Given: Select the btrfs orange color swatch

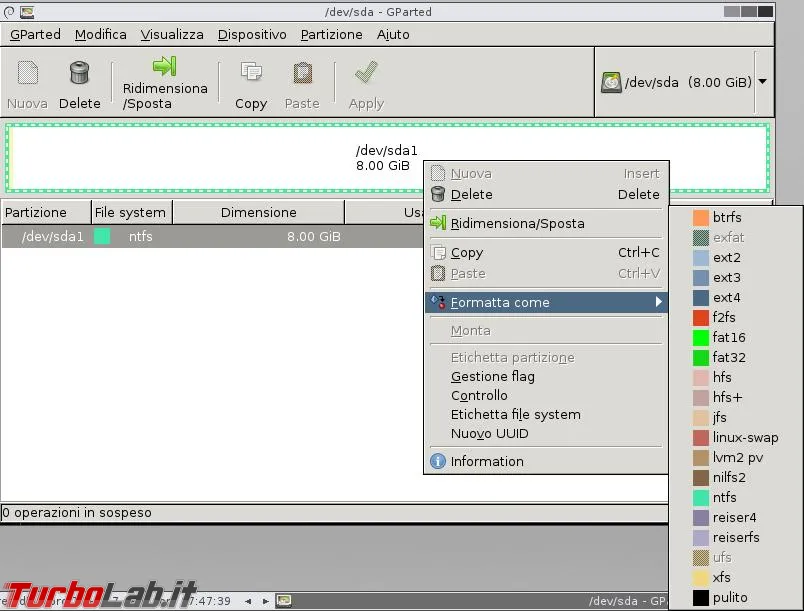Looking at the screenshot, I should pyautogui.click(x=700, y=217).
